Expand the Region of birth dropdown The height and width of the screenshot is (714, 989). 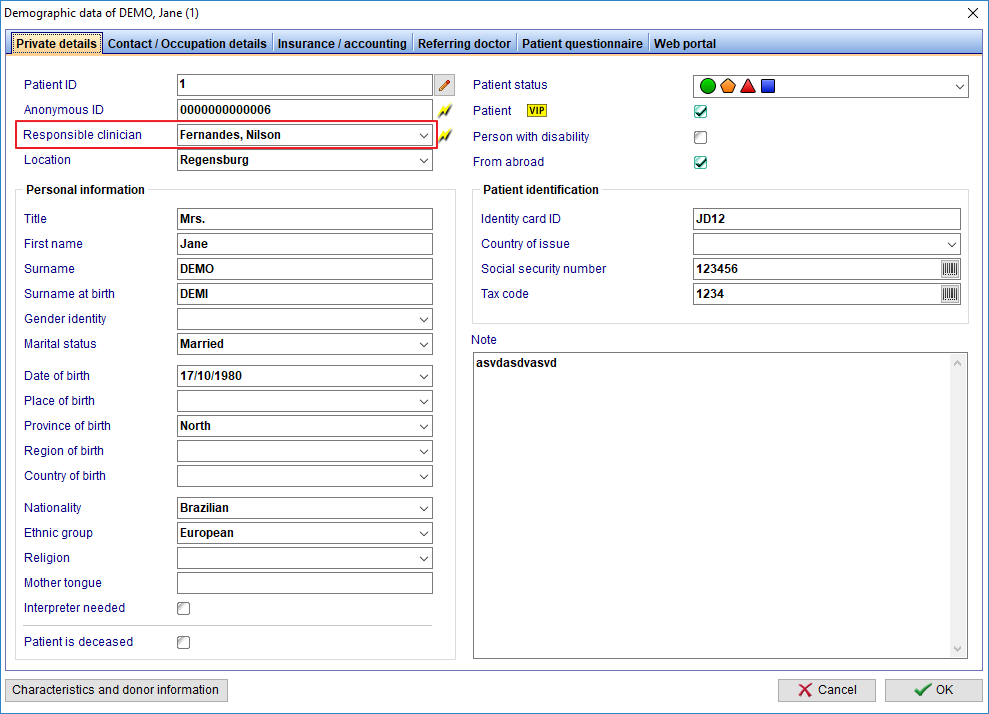click(424, 452)
